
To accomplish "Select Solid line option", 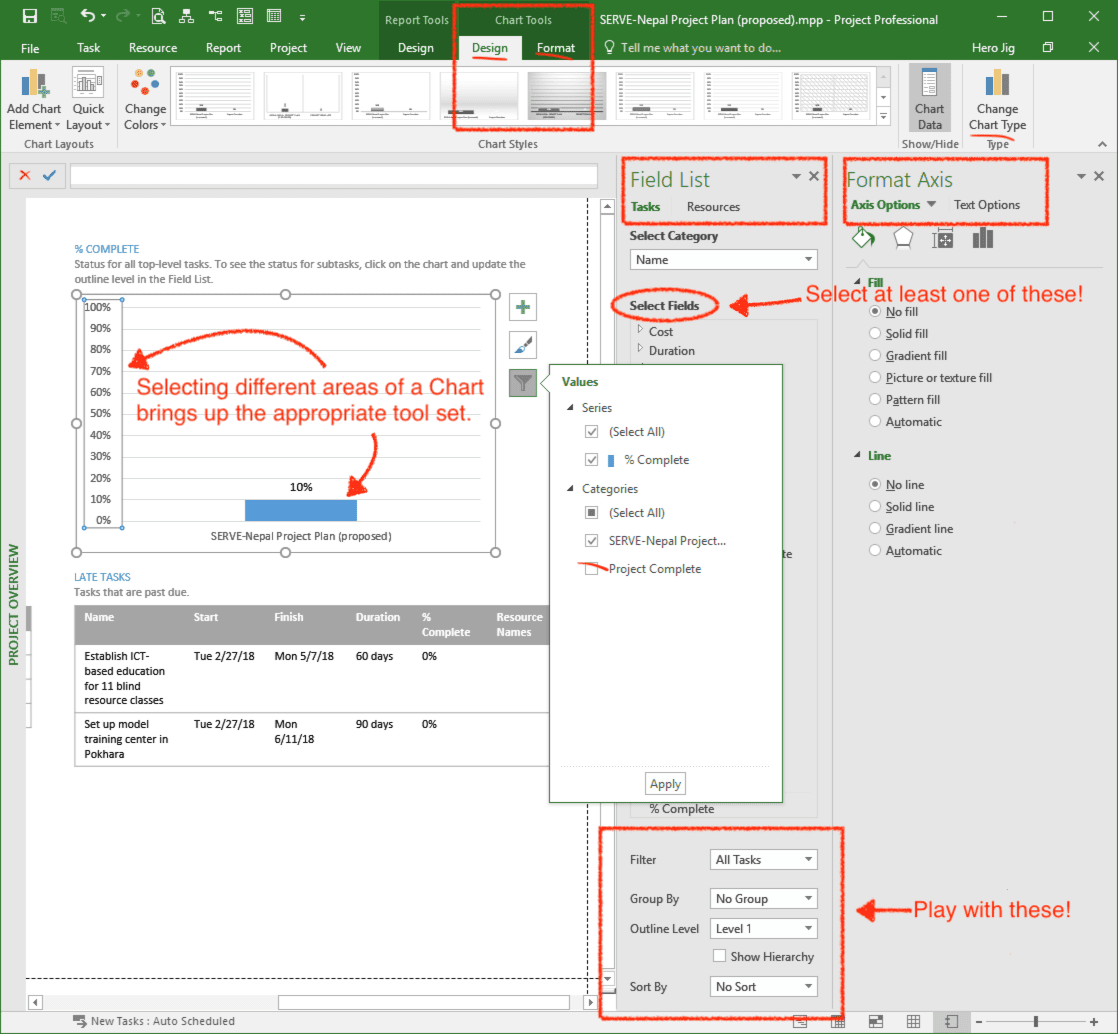I will point(875,506).
